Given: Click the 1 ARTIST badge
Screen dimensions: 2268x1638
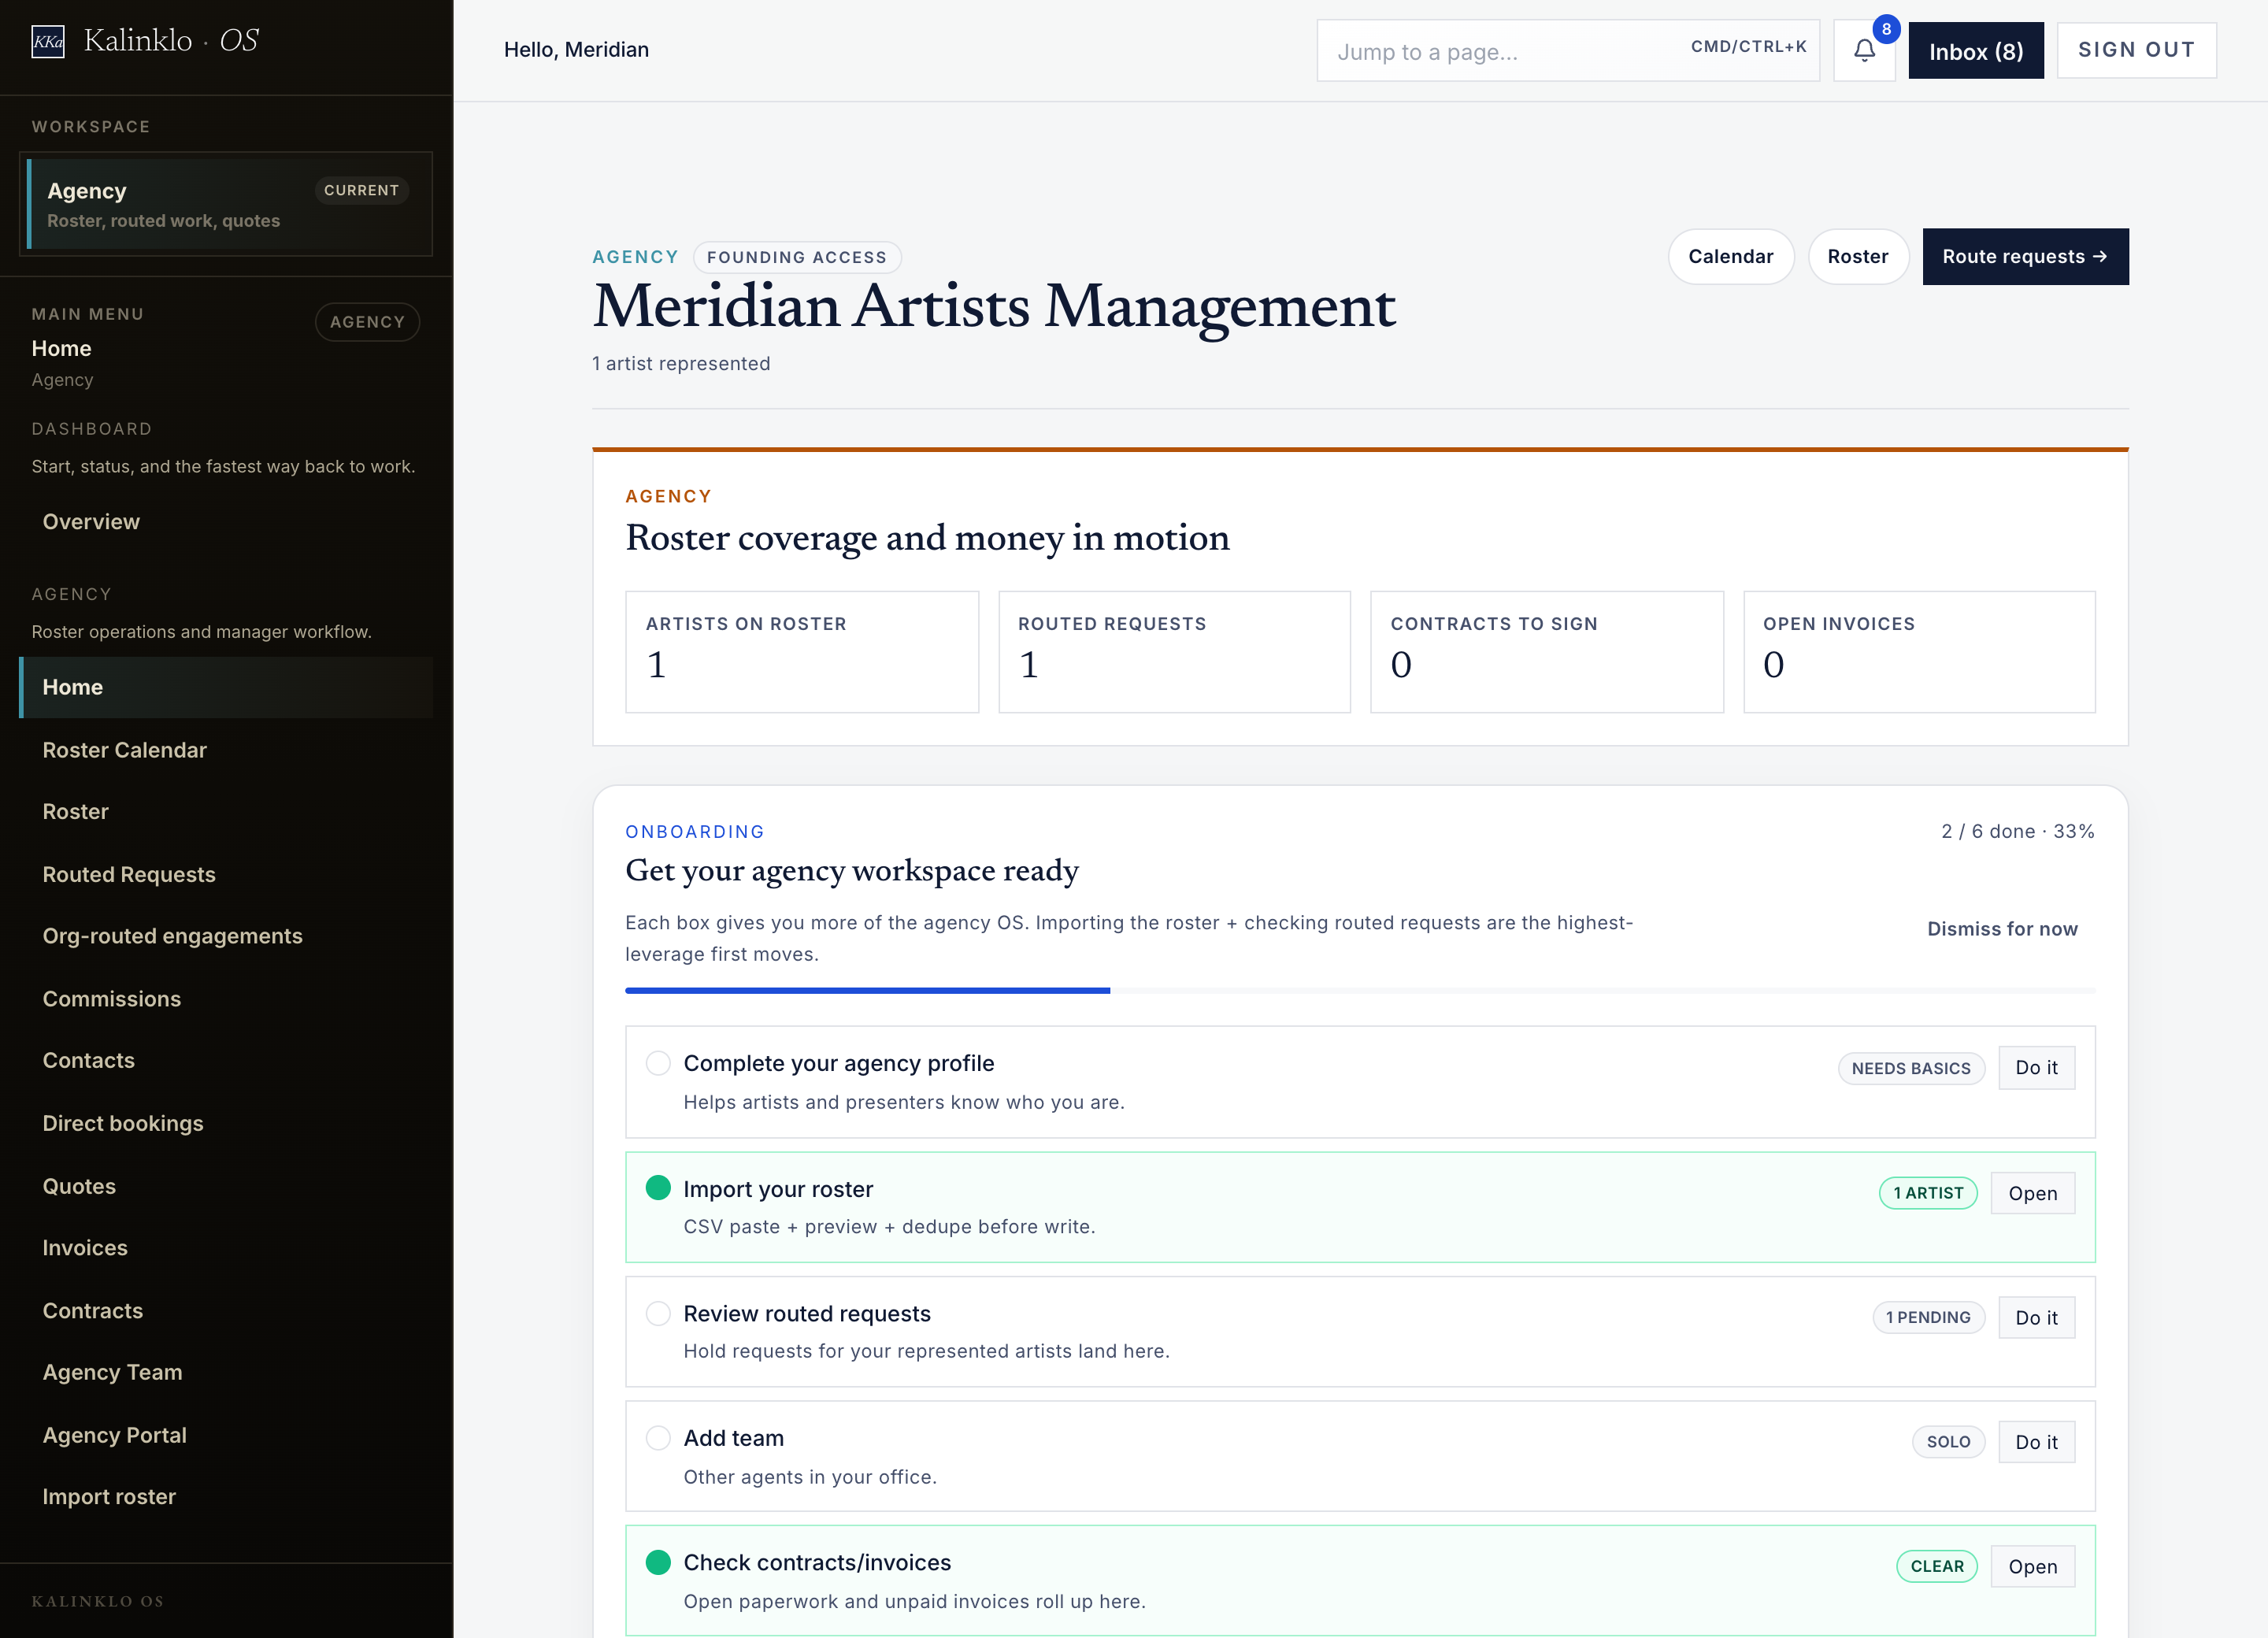Looking at the screenshot, I should tap(1928, 1193).
